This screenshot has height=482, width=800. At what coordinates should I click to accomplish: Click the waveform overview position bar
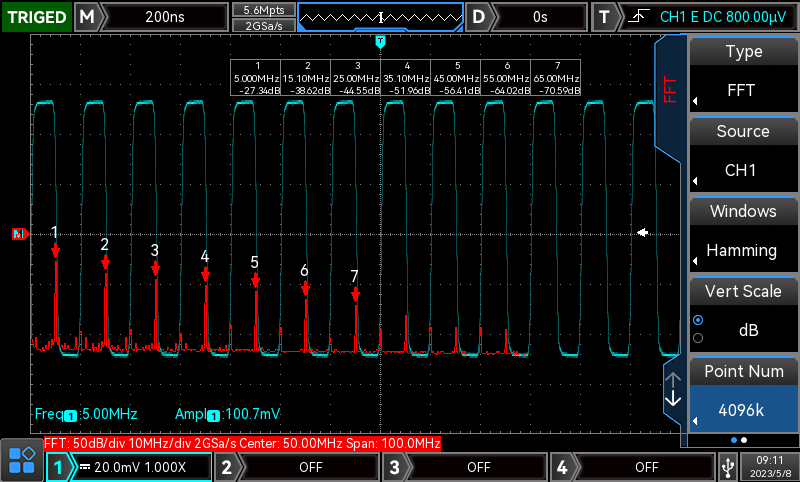(381, 17)
